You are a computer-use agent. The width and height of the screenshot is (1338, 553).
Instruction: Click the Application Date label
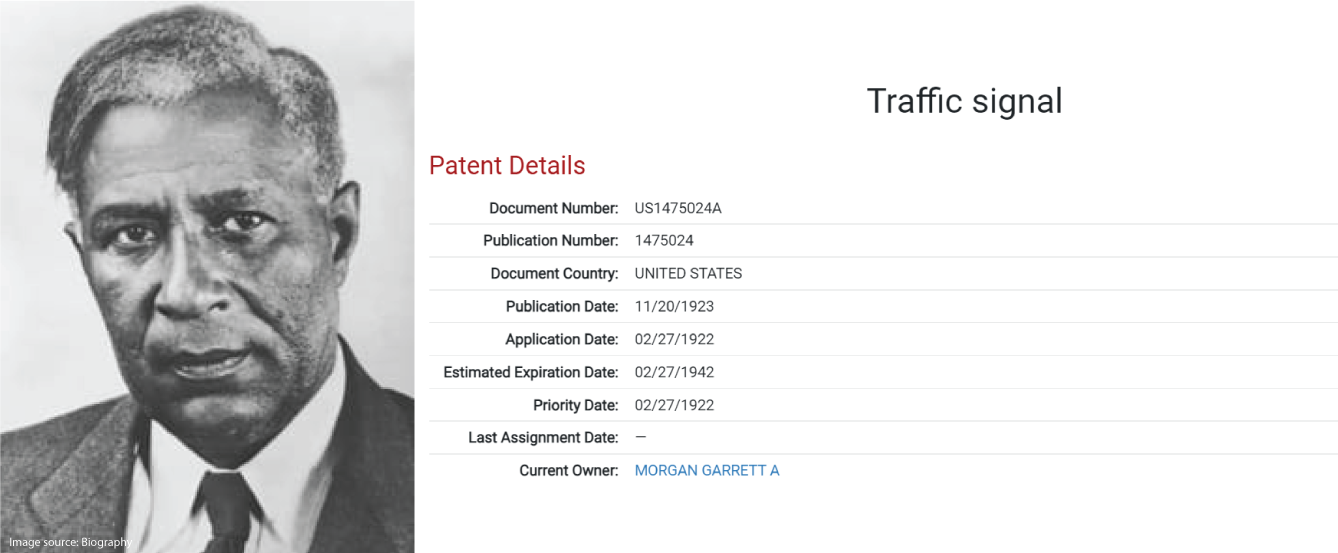pyautogui.click(x=562, y=339)
